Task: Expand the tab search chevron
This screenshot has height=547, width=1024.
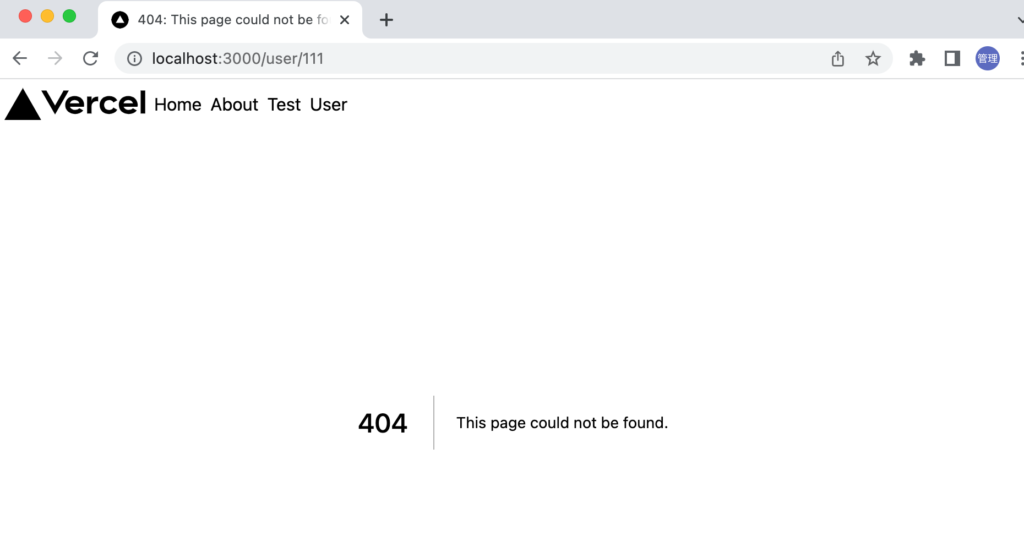Action: click(x=1018, y=20)
